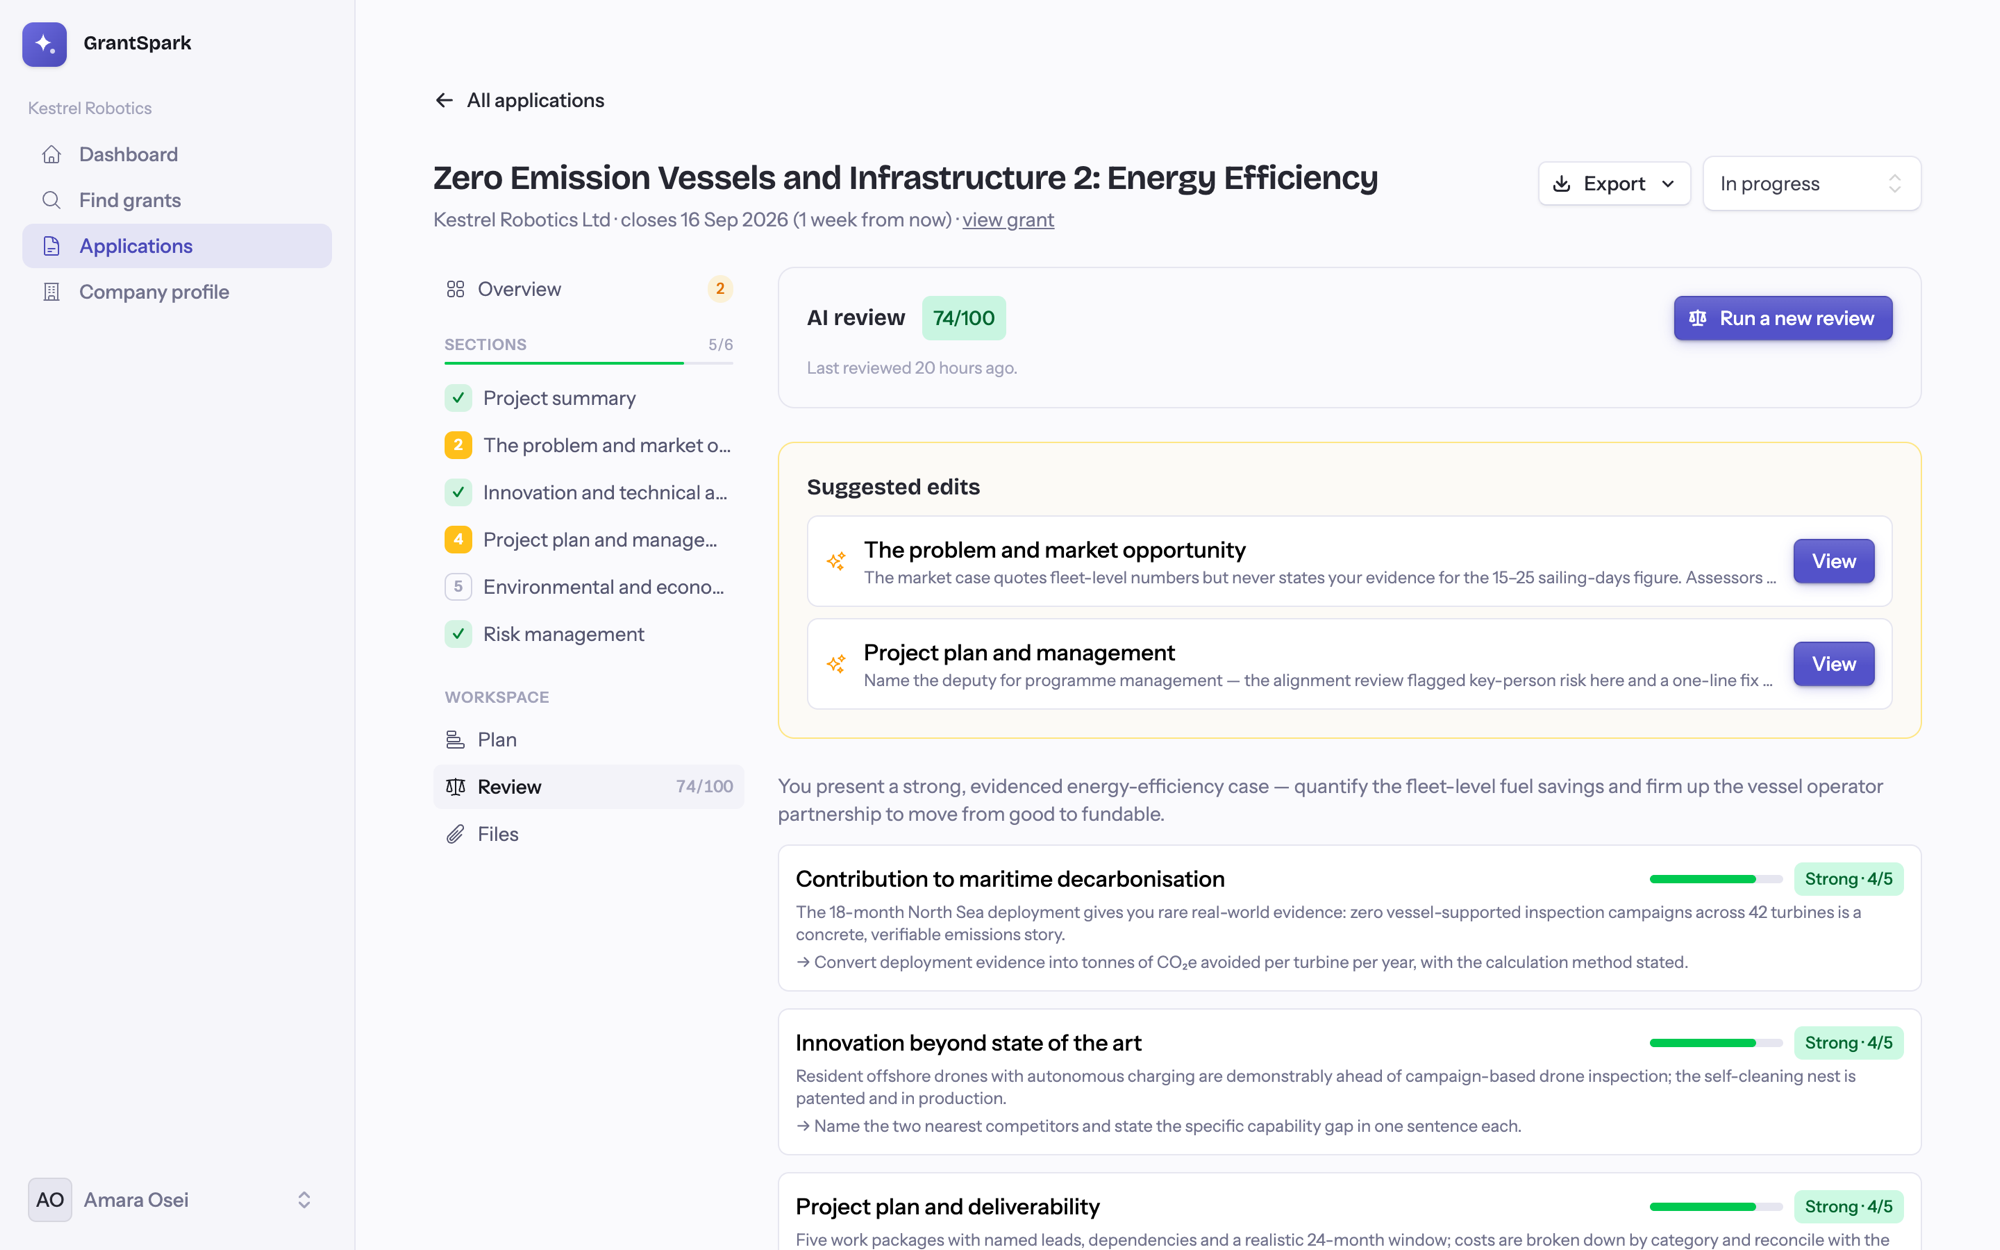Go to Find grants

point(177,200)
